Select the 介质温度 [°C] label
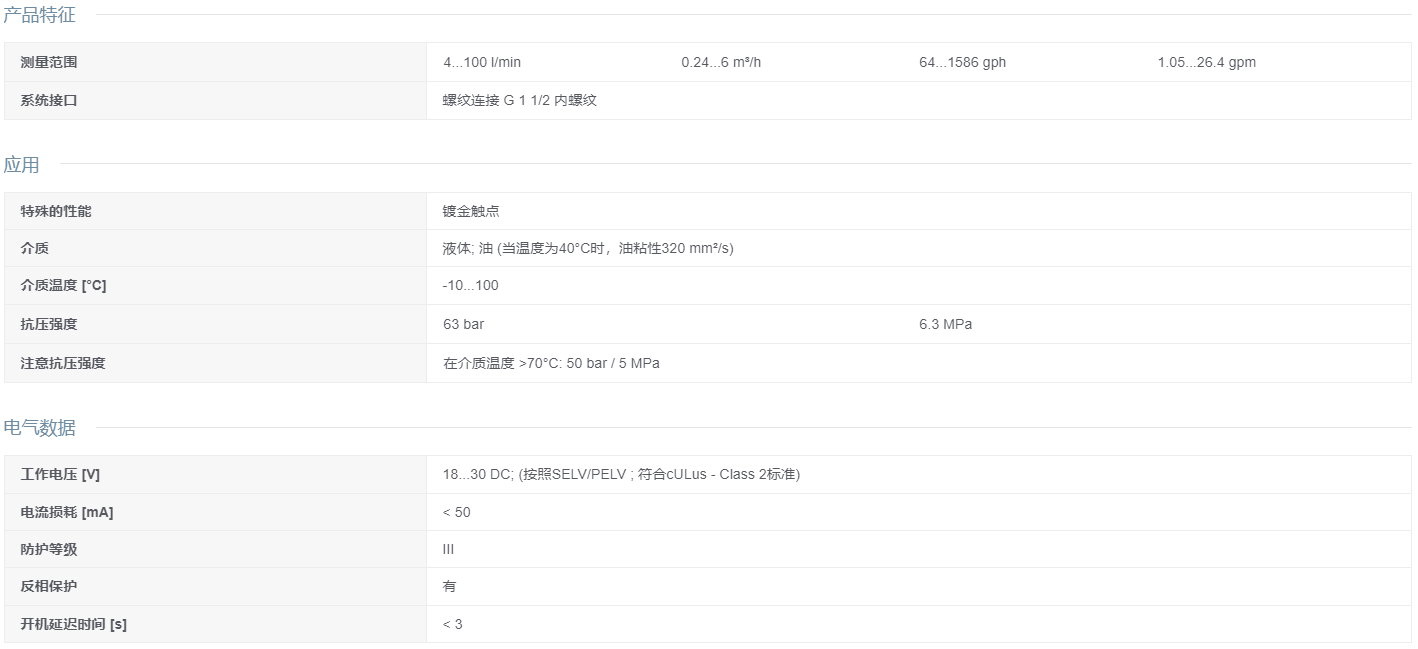 [63, 285]
